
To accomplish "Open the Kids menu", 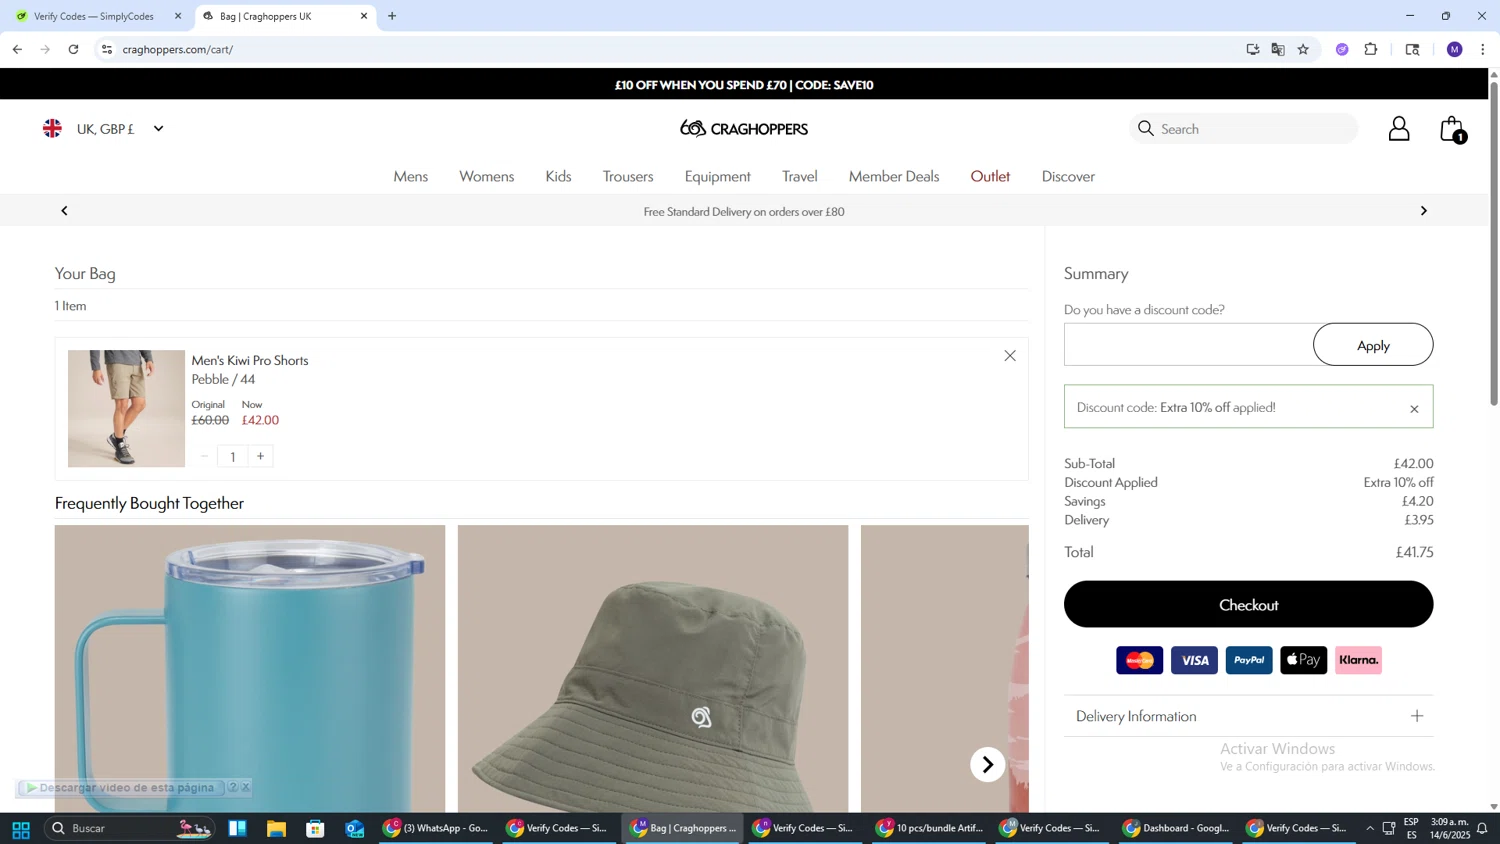I will [x=559, y=177].
